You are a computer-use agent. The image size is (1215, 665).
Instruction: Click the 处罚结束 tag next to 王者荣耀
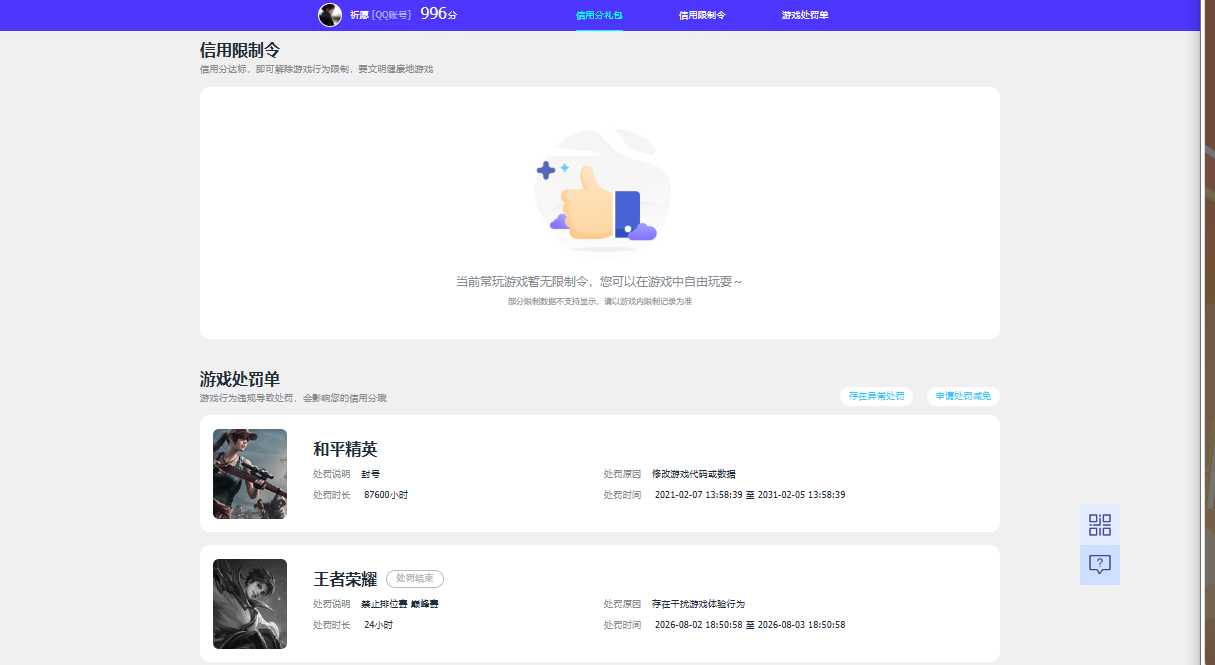click(x=415, y=578)
